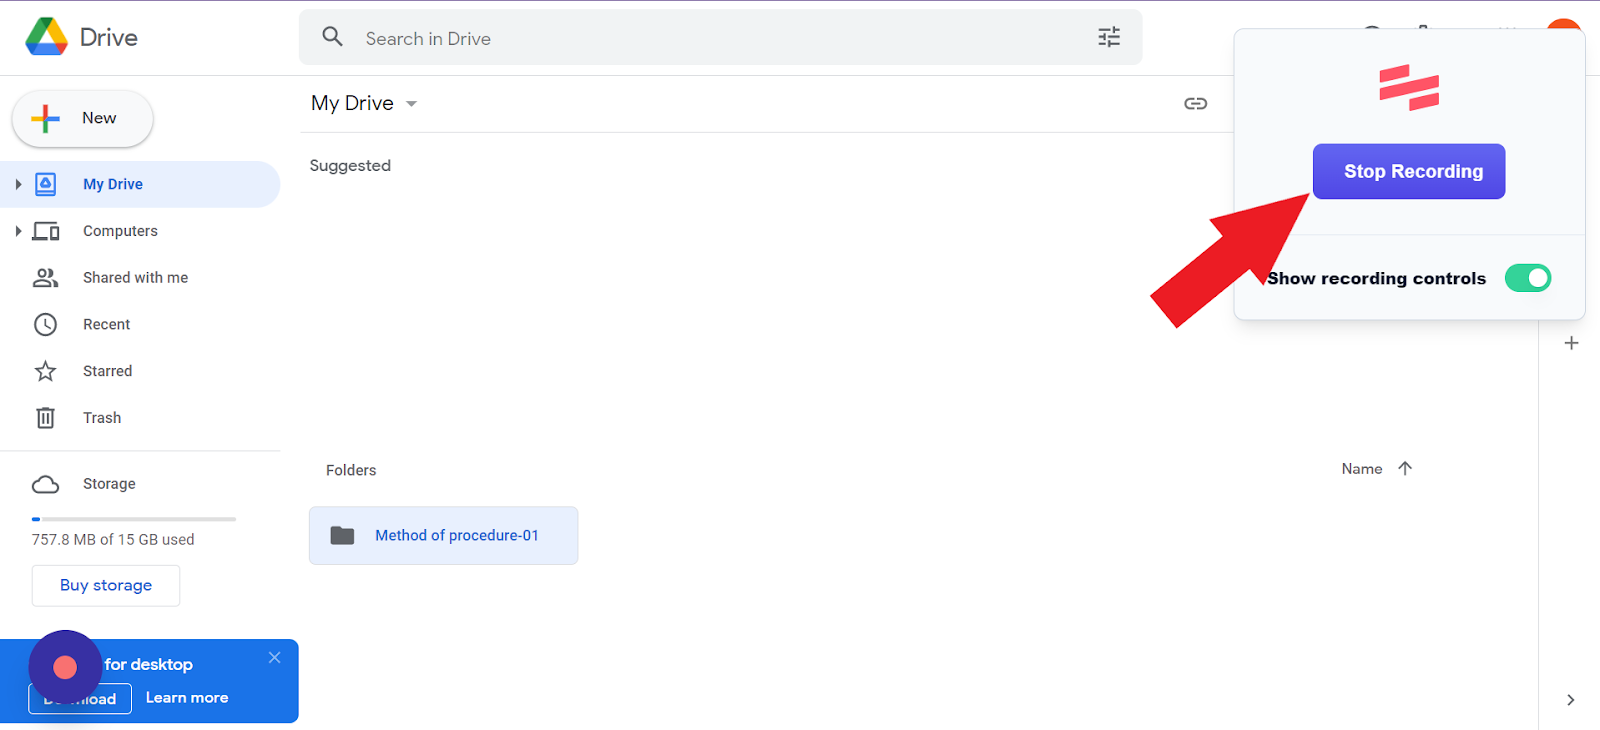Click the Trash bin icon
Screen dimensions: 1600x730
coord(46,418)
